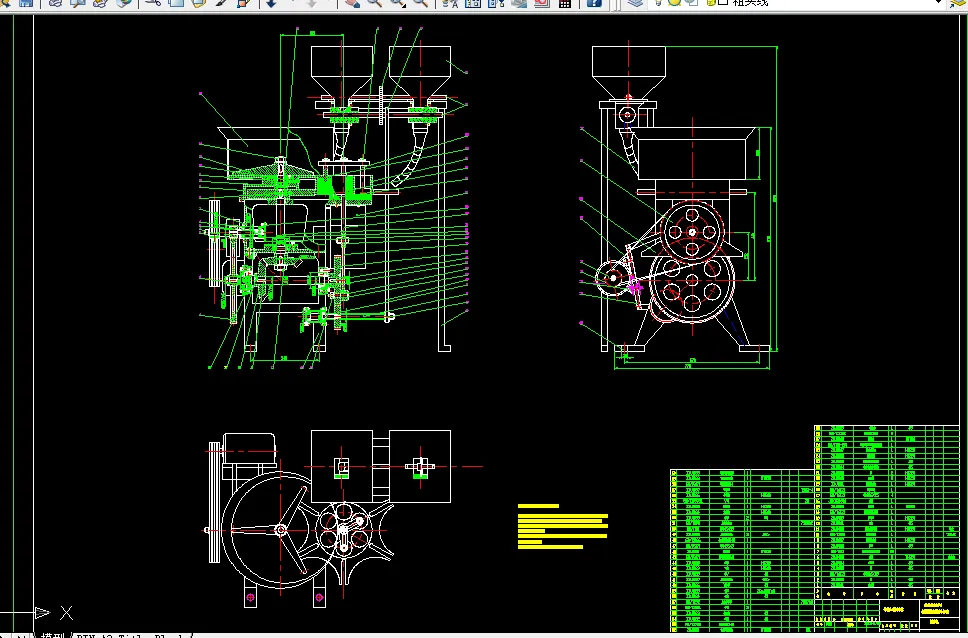Open the Sheet Set Manager icon
Screen dimensions: 968x638
[519, 3]
